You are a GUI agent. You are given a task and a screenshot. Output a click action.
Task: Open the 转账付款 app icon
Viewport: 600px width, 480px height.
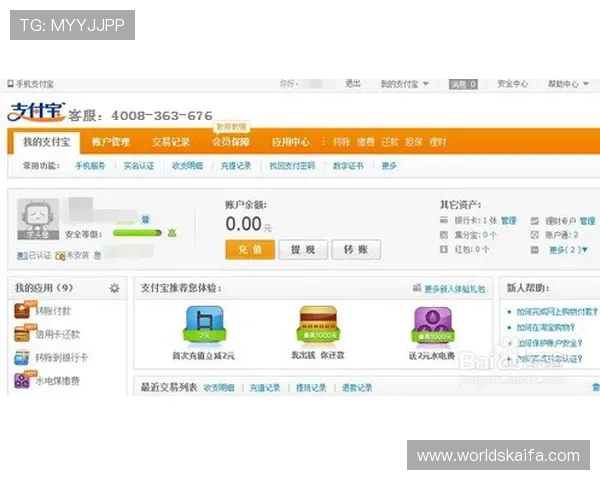tap(22, 310)
